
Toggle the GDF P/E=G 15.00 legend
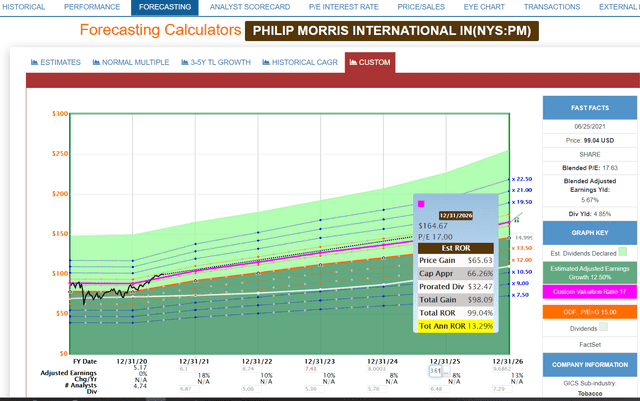(590, 312)
